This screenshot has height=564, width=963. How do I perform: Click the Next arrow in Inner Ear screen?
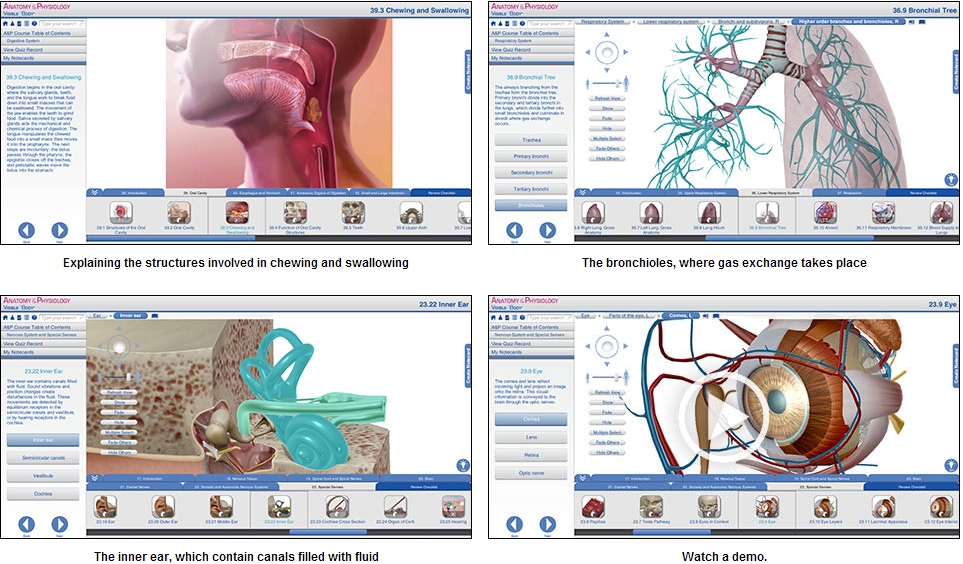60,524
